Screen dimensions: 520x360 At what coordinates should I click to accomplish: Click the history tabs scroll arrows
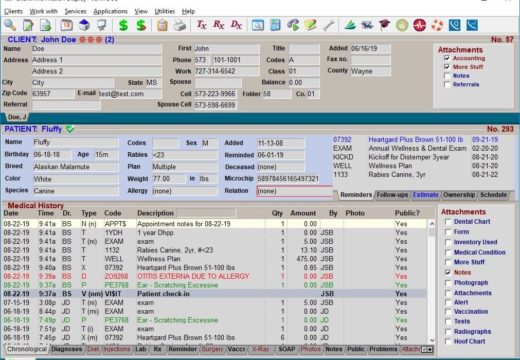[x=427, y=349]
